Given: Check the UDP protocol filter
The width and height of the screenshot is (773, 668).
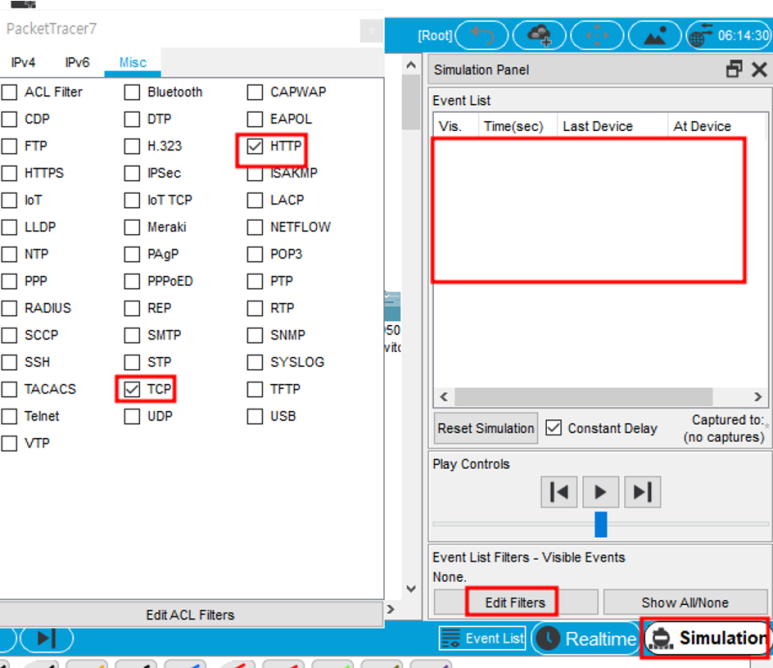Looking at the screenshot, I should (x=132, y=416).
